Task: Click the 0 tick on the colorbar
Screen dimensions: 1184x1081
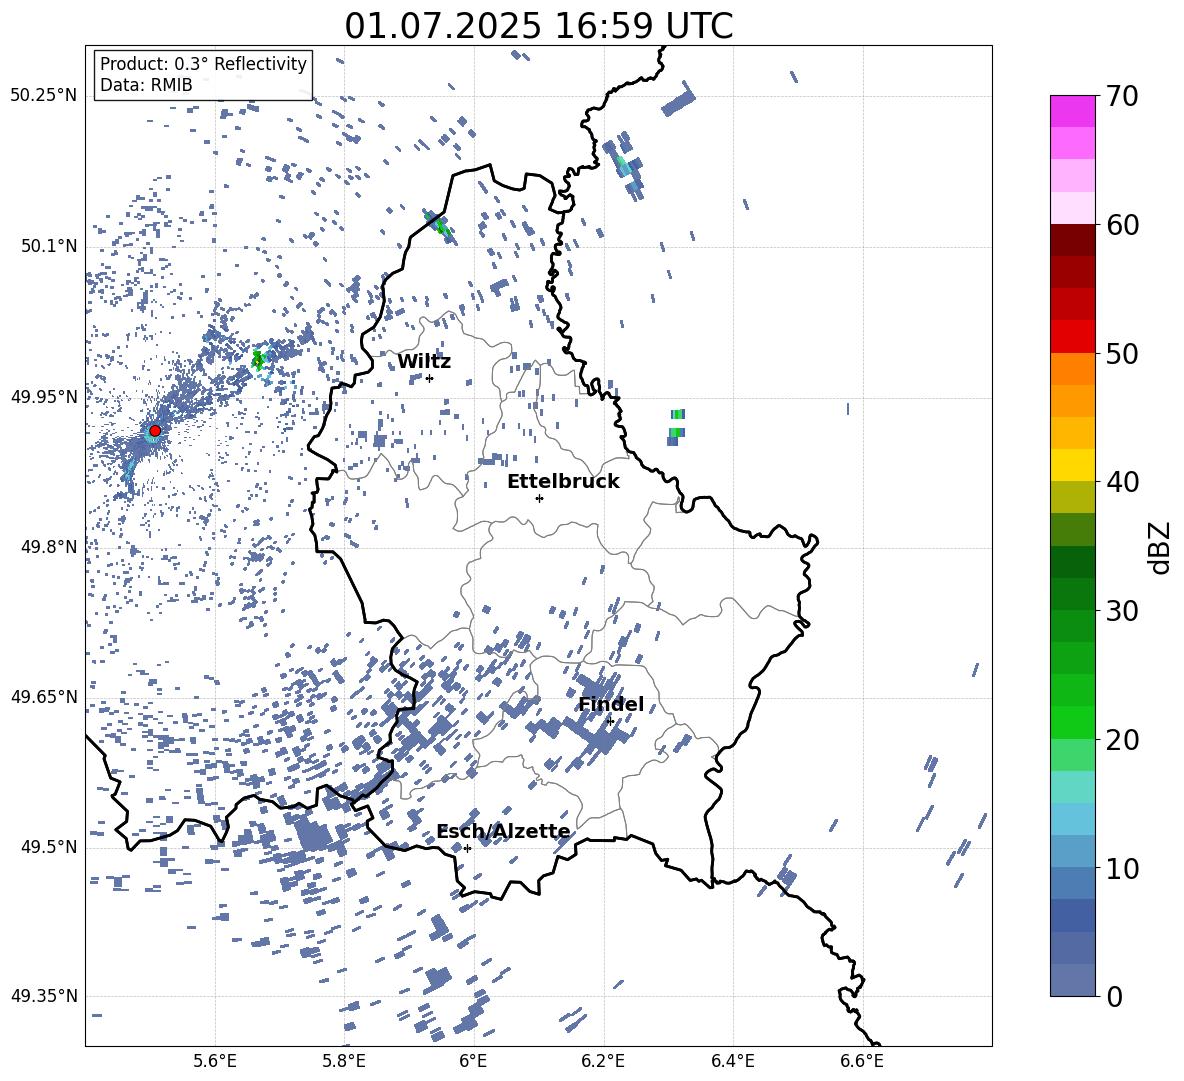Action: [1114, 996]
